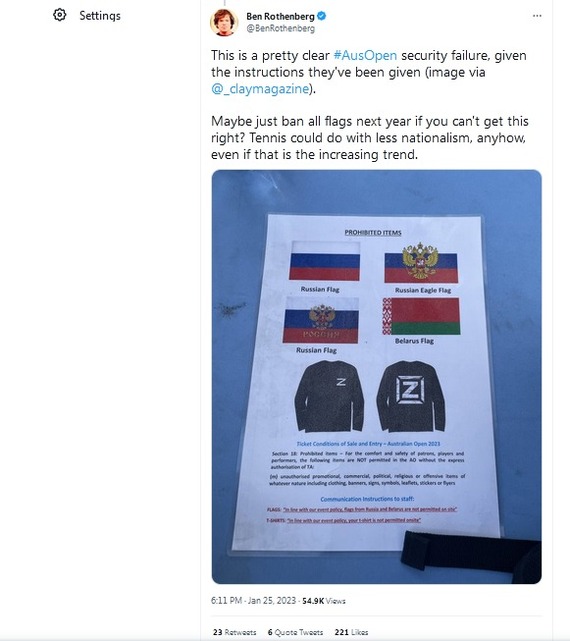Click the Russian Eagle Flag in the photo
Viewport: 570px width, 641px height.
pos(421,262)
